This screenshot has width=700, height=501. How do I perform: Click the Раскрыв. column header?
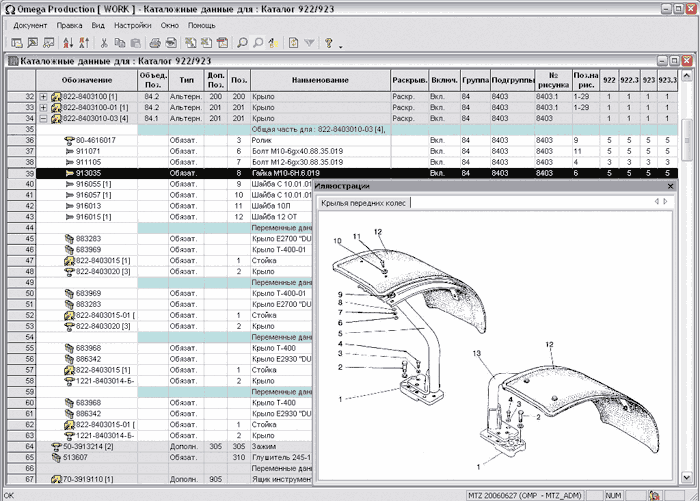(x=409, y=80)
